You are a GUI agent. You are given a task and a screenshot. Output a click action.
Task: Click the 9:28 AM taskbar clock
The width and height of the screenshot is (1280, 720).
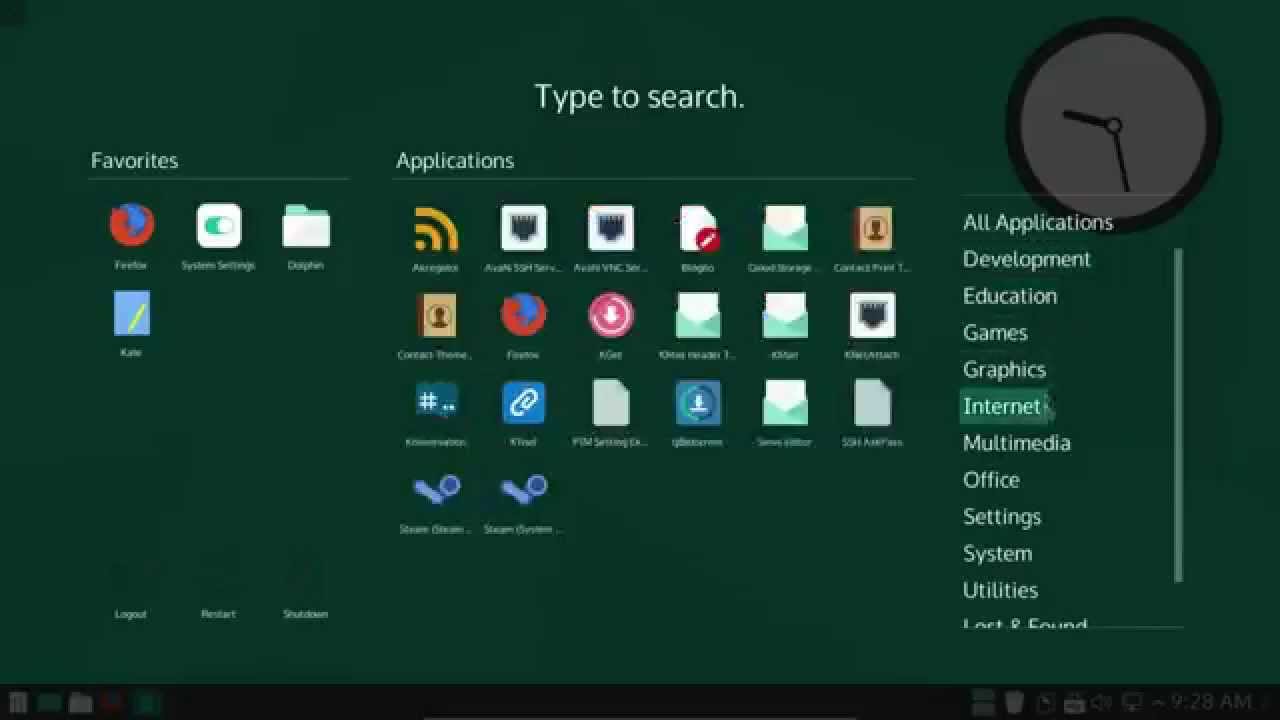pyautogui.click(x=1211, y=702)
